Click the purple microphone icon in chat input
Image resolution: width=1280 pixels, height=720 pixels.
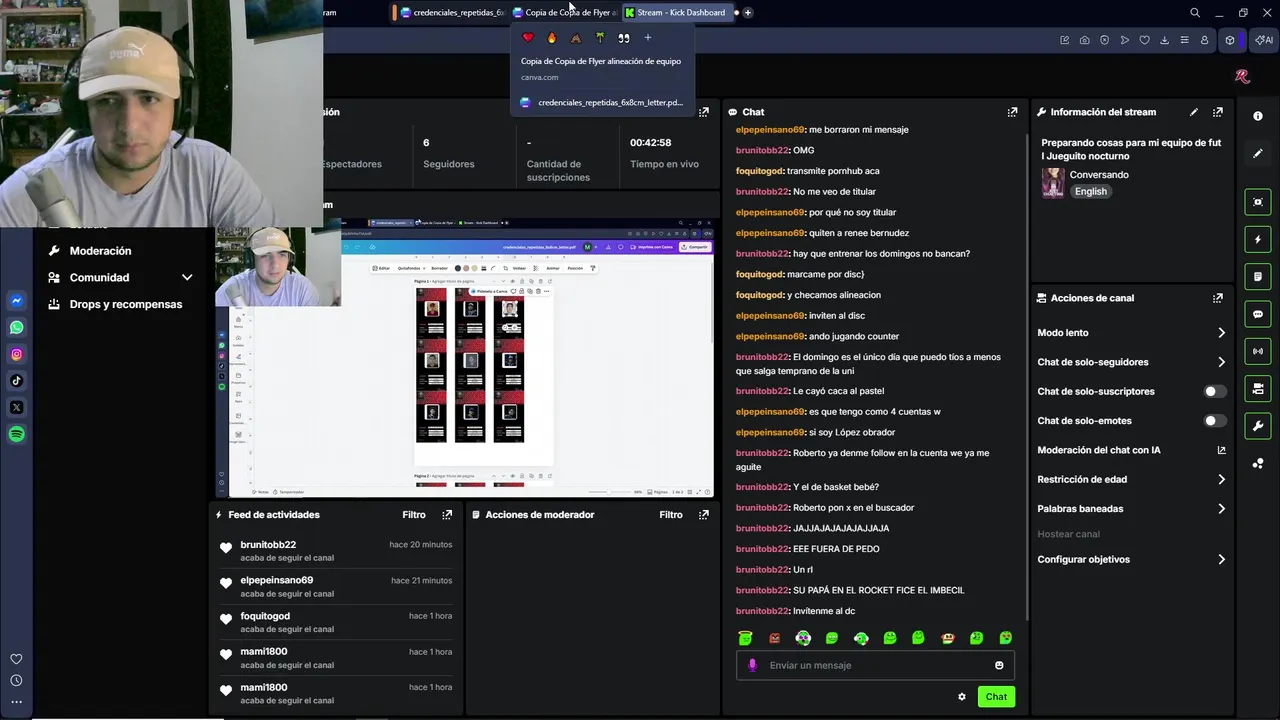[x=752, y=665]
